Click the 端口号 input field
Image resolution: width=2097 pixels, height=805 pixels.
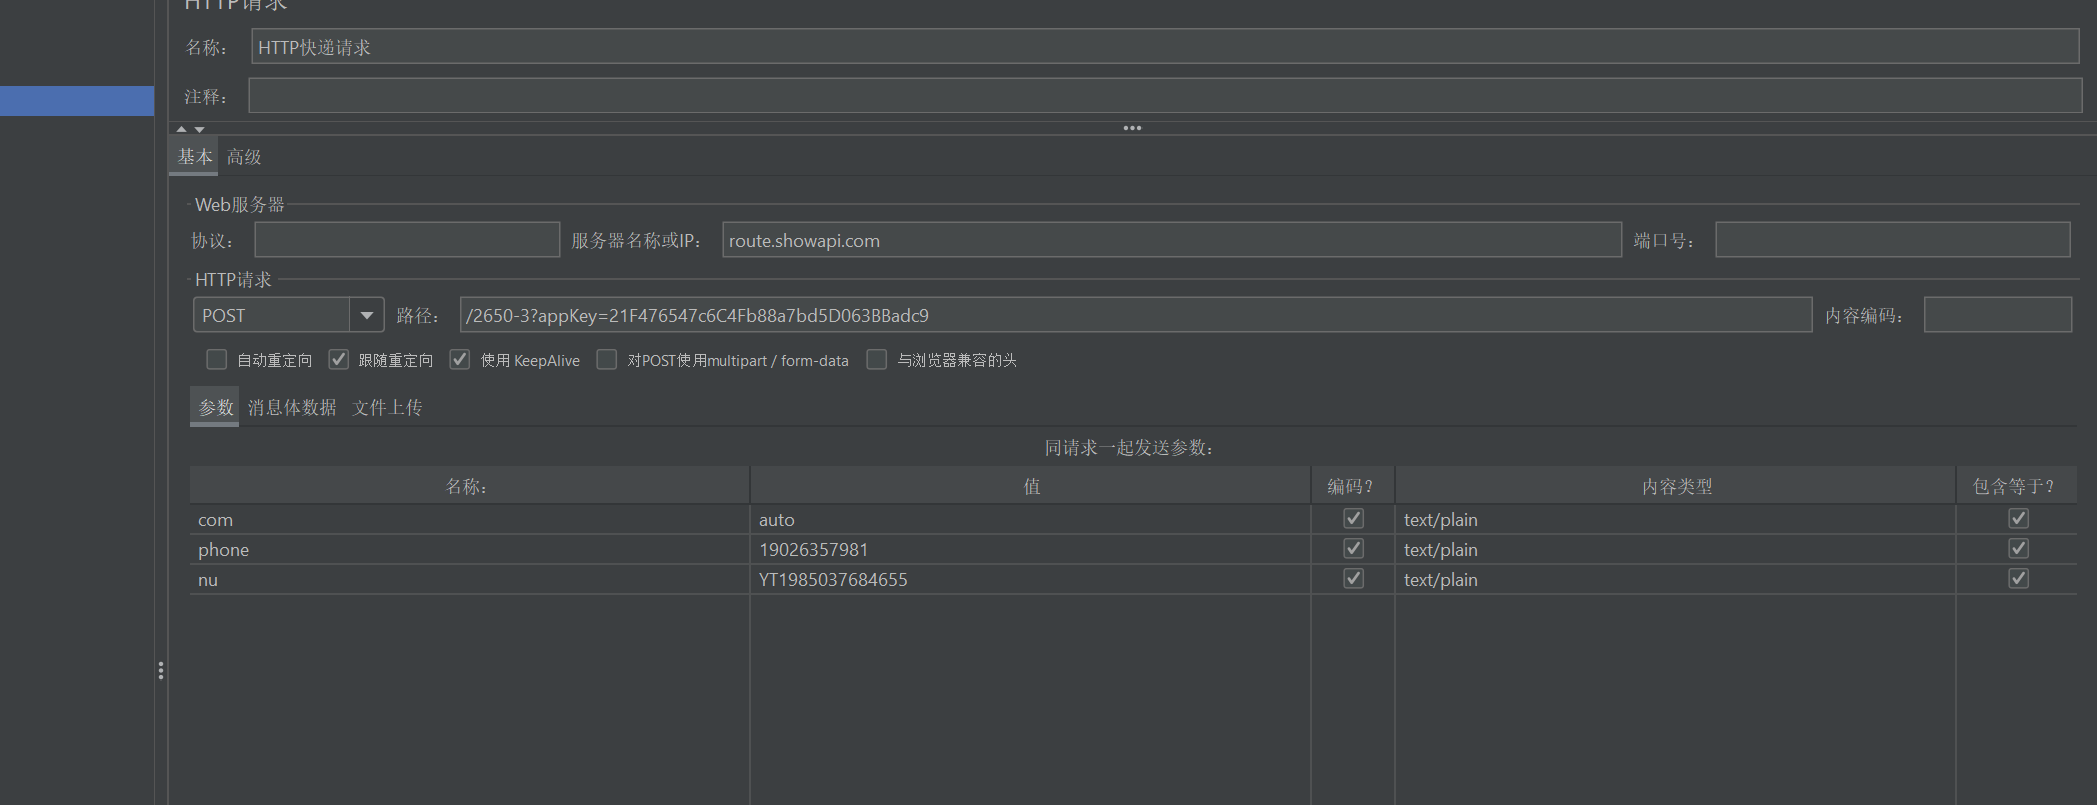[1892, 240]
